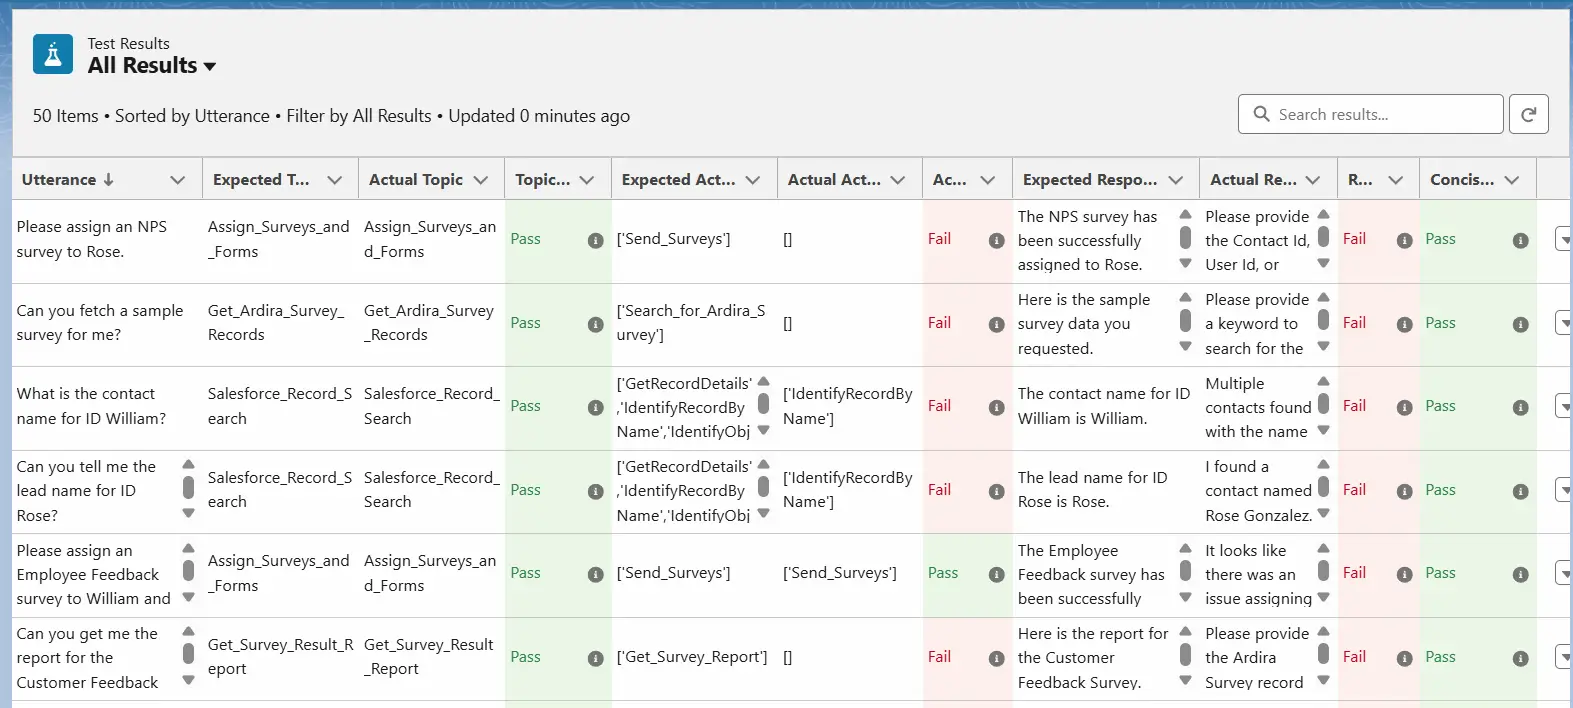Screen dimensions: 1573x708
Task: Click info icon for first row Conciseness Pass
Action: [x=1520, y=240]
